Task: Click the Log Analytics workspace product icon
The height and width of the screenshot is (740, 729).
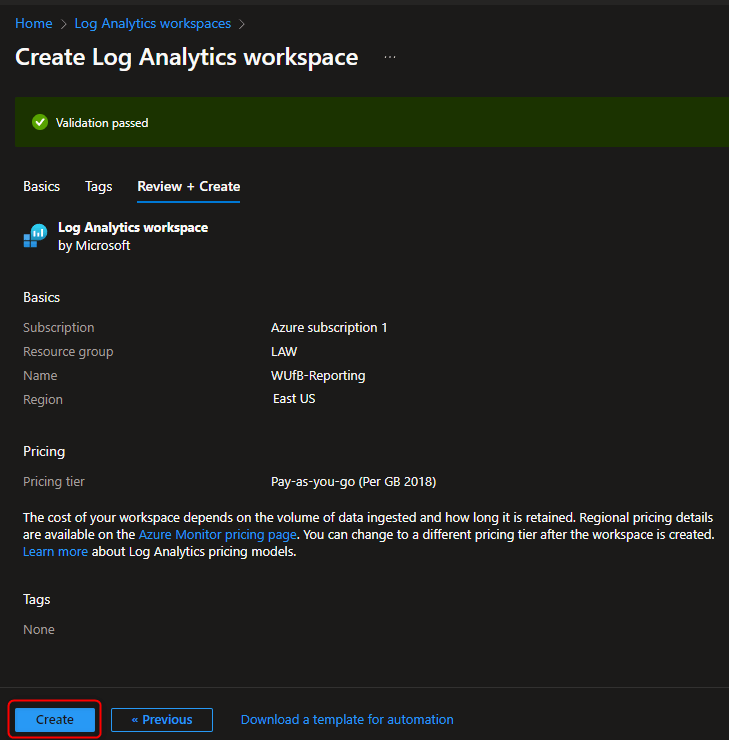Action: point(35,235)
